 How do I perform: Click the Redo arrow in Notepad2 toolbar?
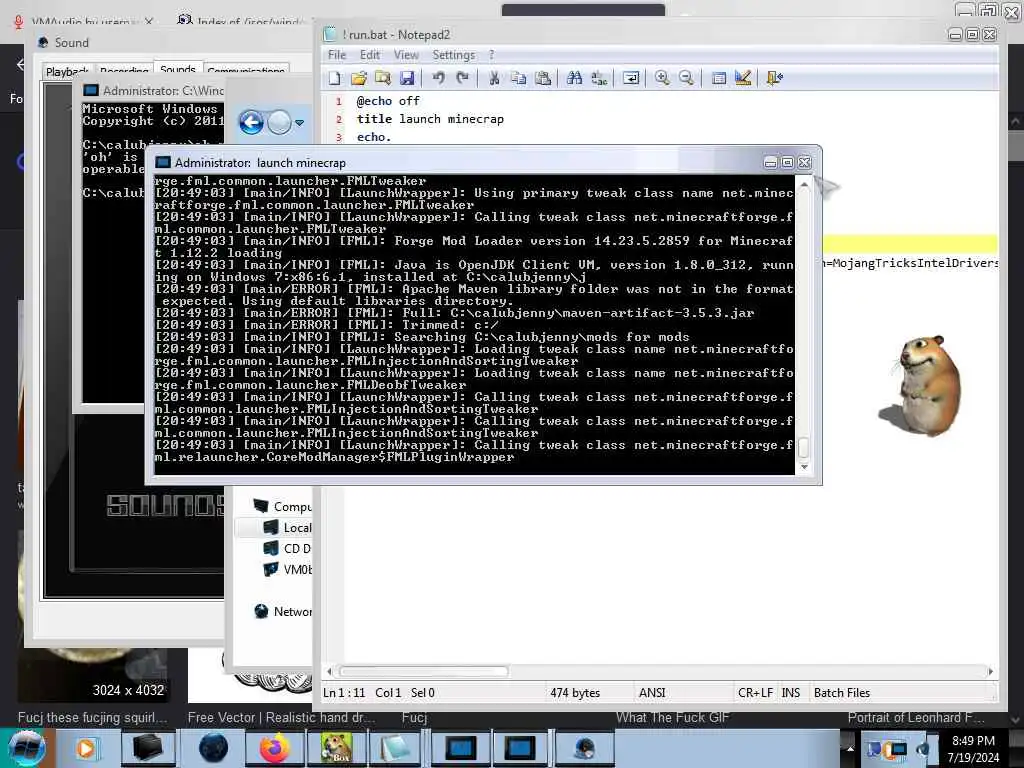point(462,78)
